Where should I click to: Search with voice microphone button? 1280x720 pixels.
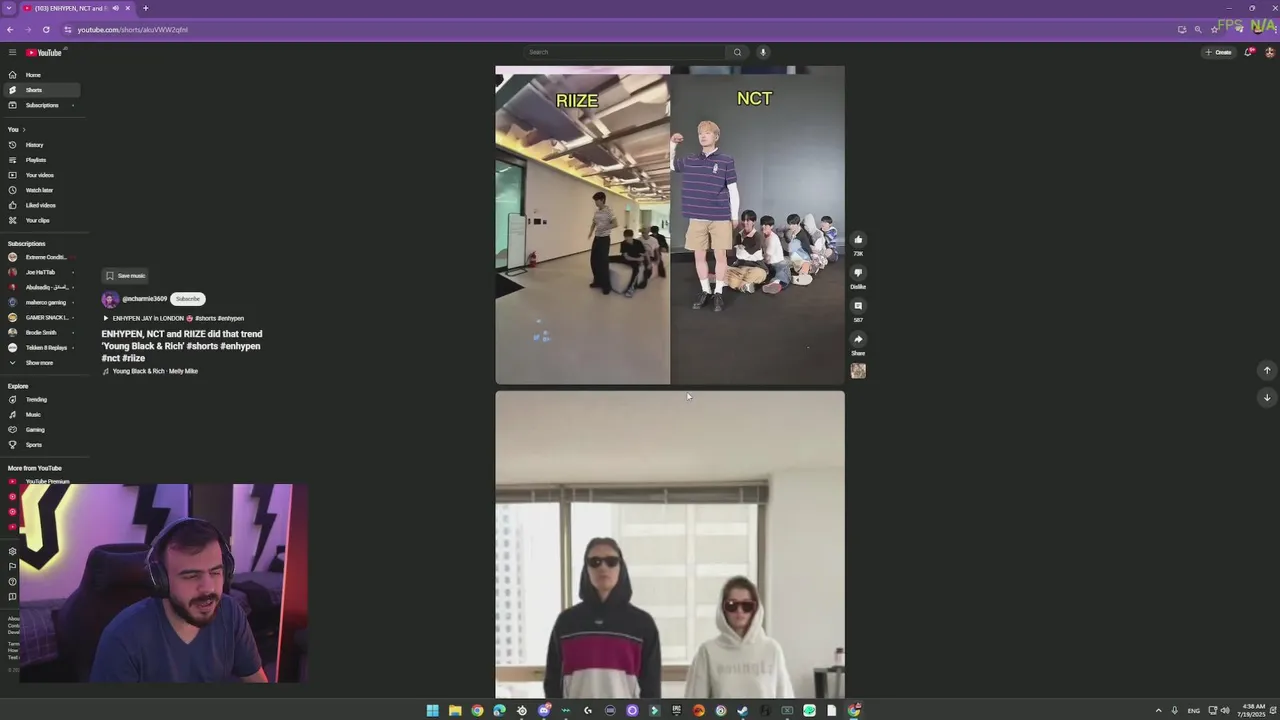pyautogui.click(x=763, y=52)
